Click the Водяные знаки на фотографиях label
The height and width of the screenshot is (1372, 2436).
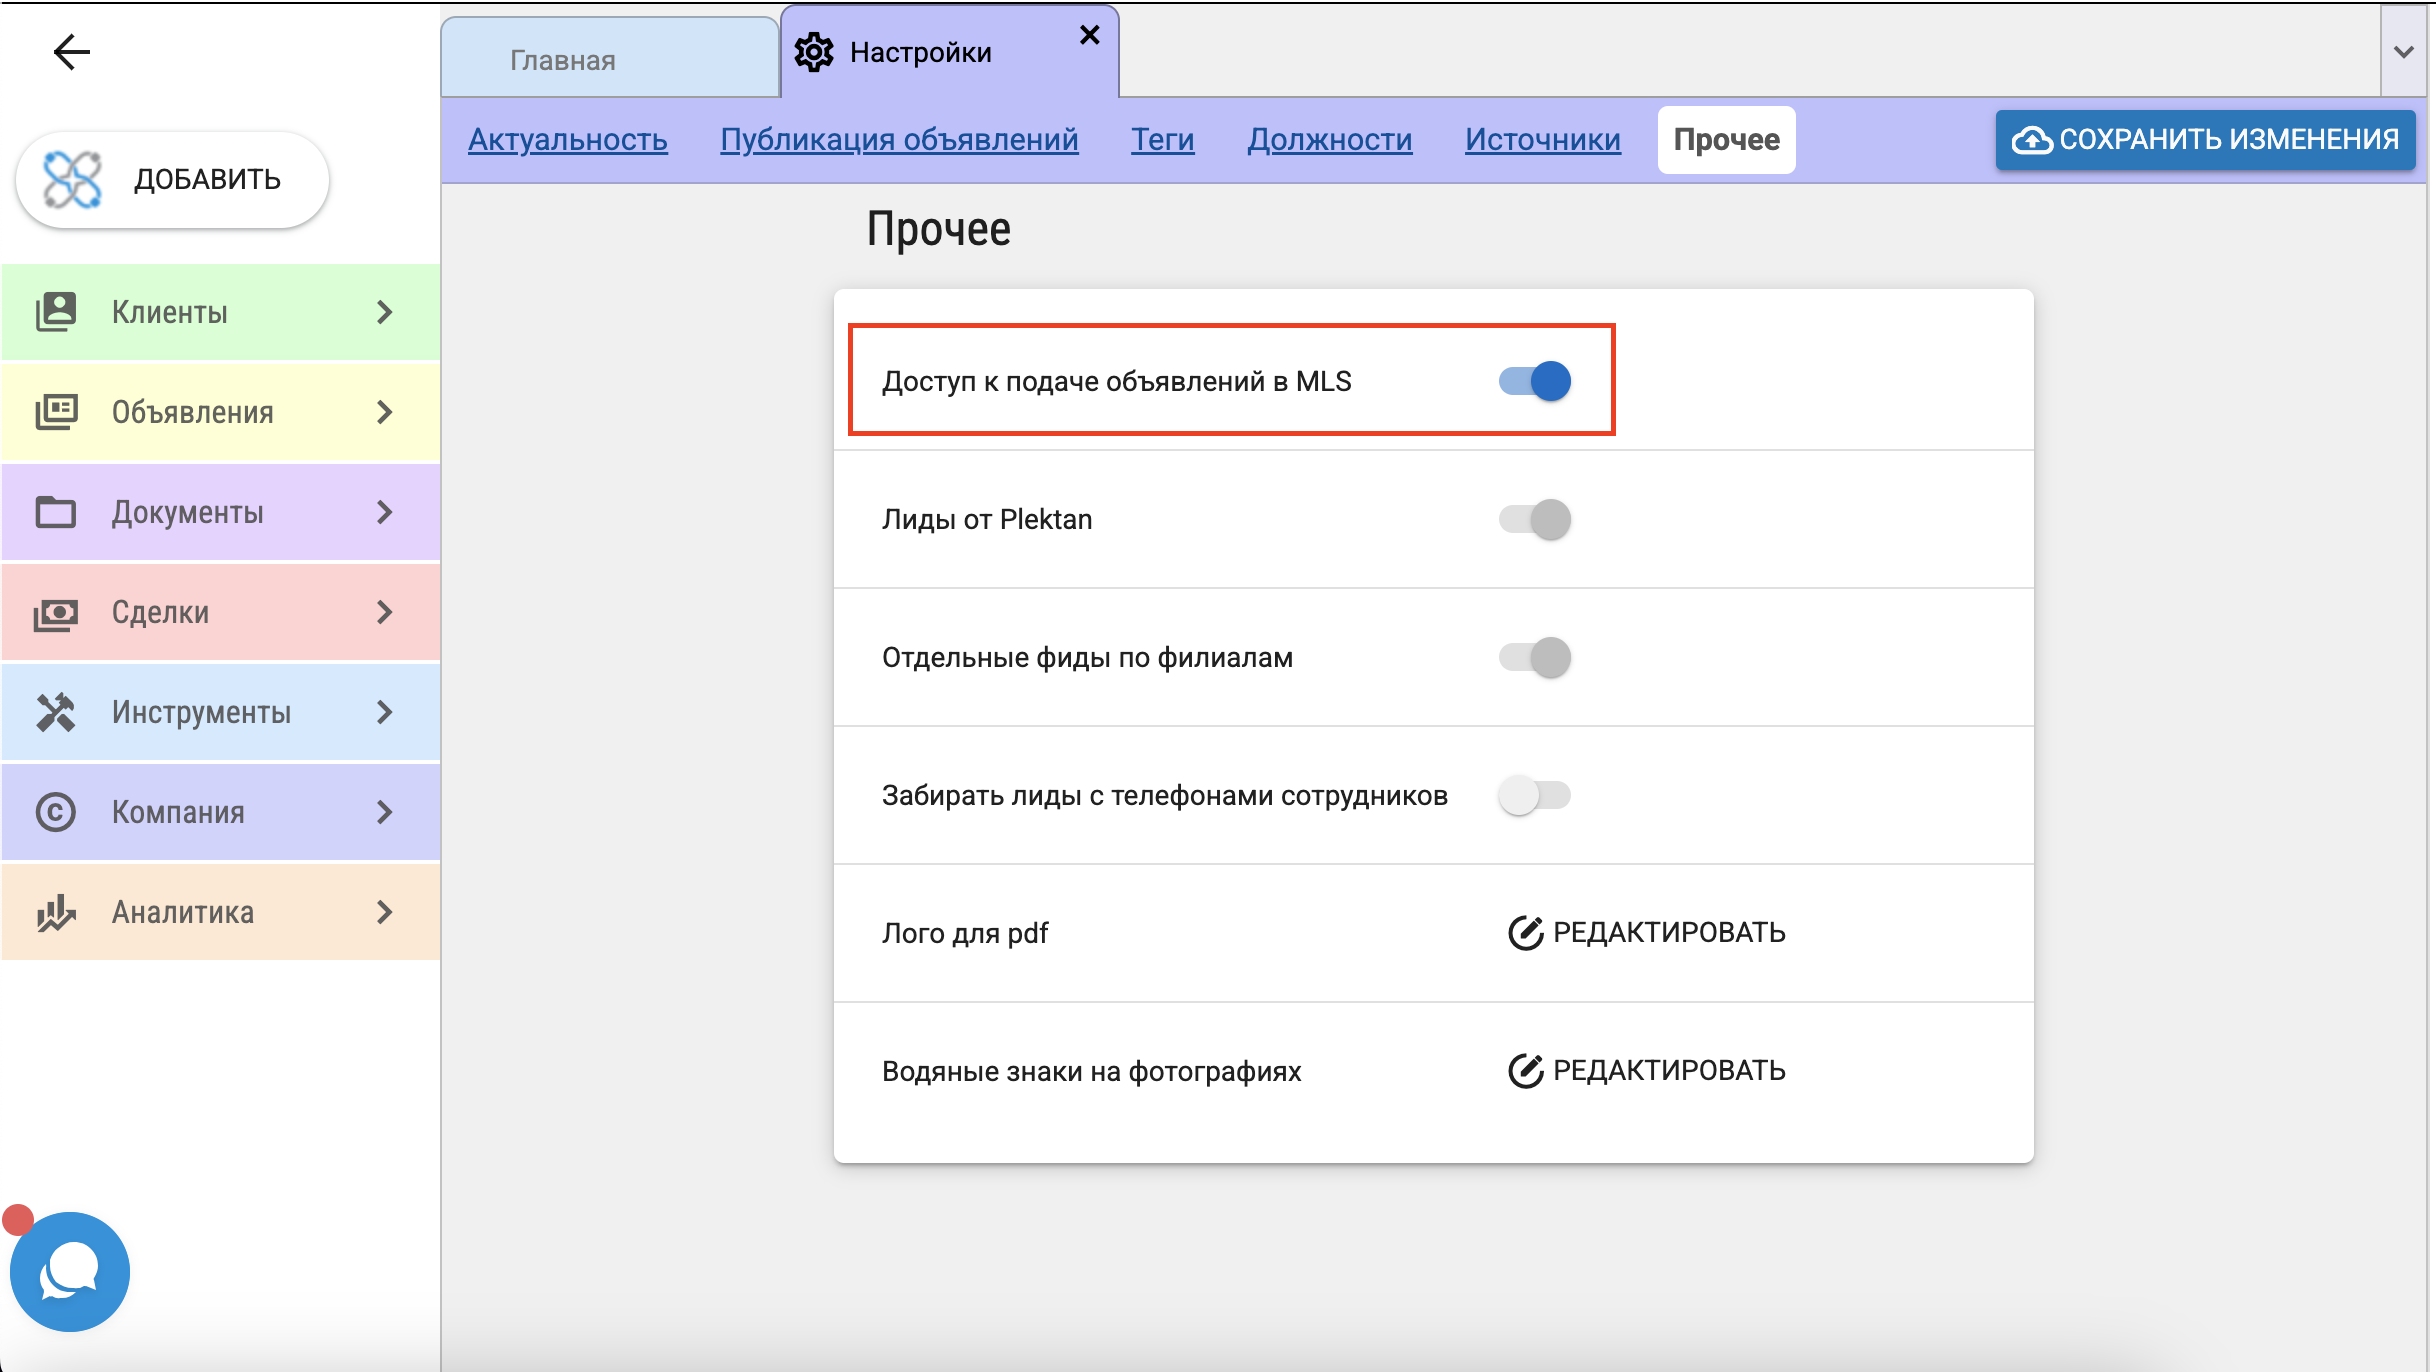1091,1072
